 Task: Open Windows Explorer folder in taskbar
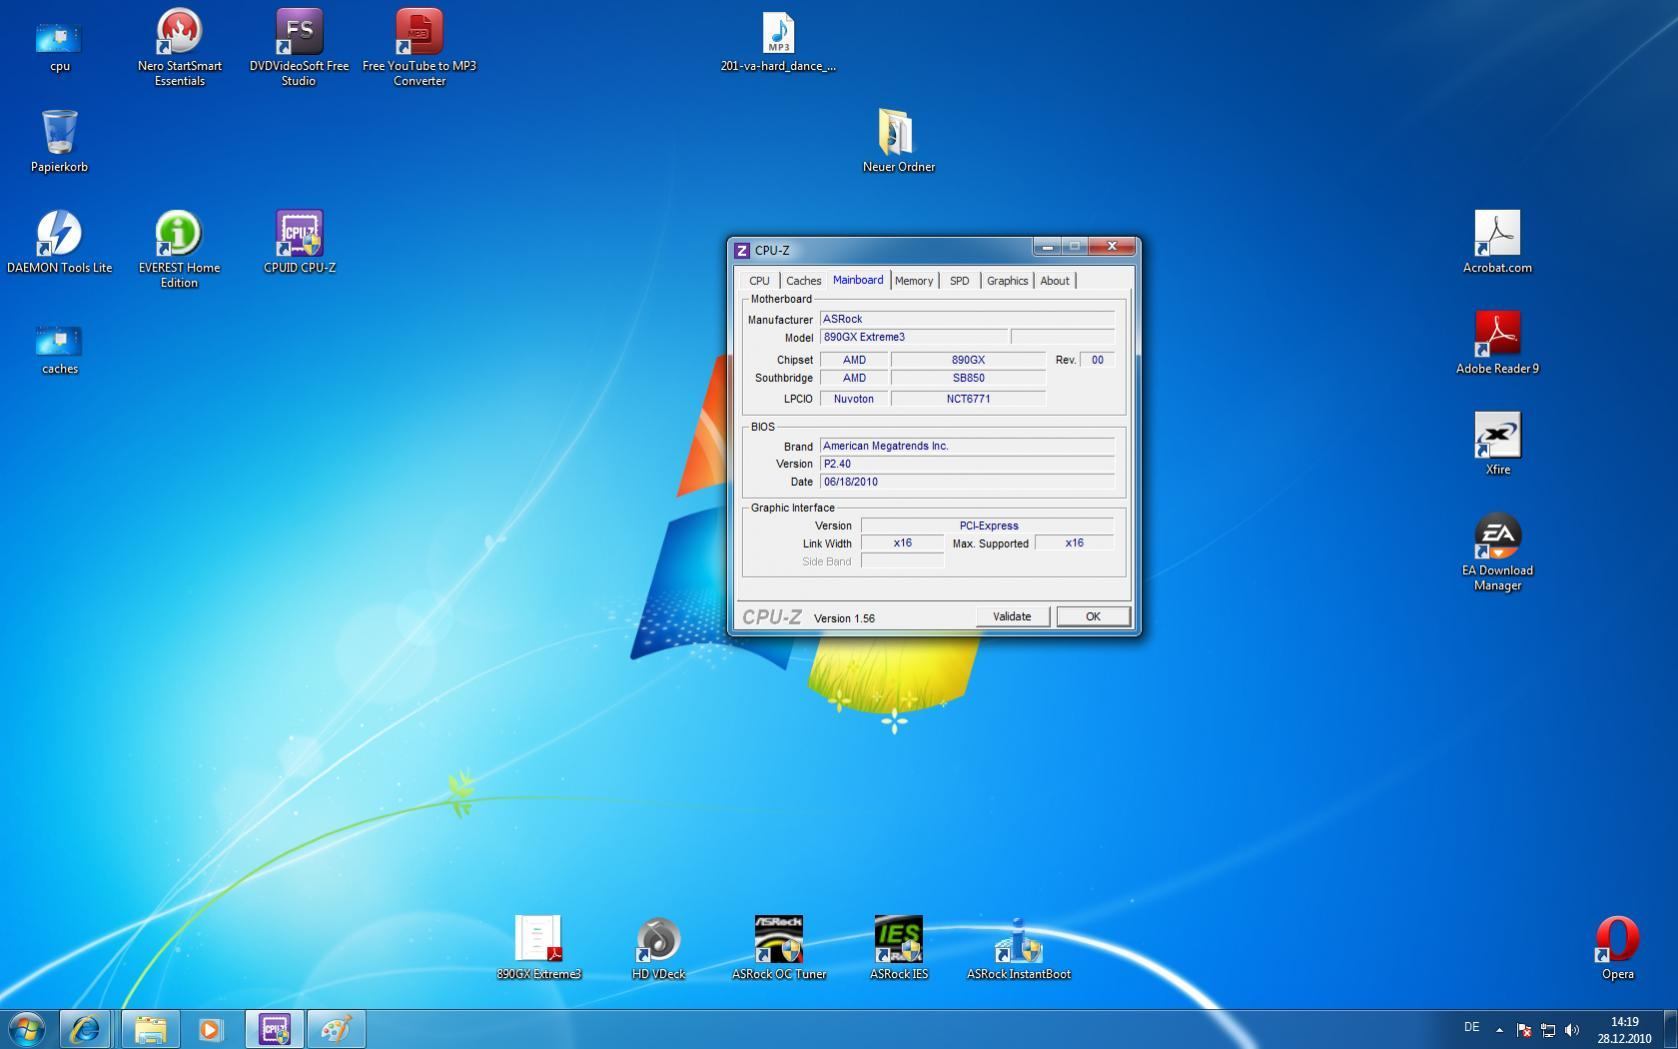click(x=150, y=1029)
